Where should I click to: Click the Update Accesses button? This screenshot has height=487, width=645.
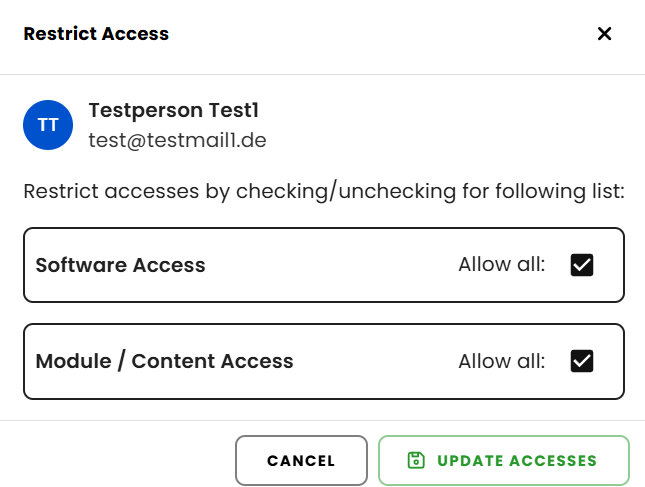[x=503, y=460]
